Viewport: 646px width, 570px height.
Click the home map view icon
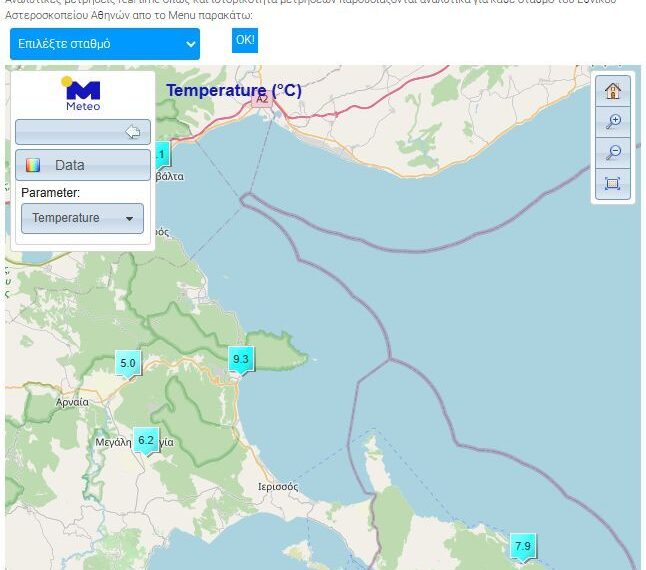(613, 90)
